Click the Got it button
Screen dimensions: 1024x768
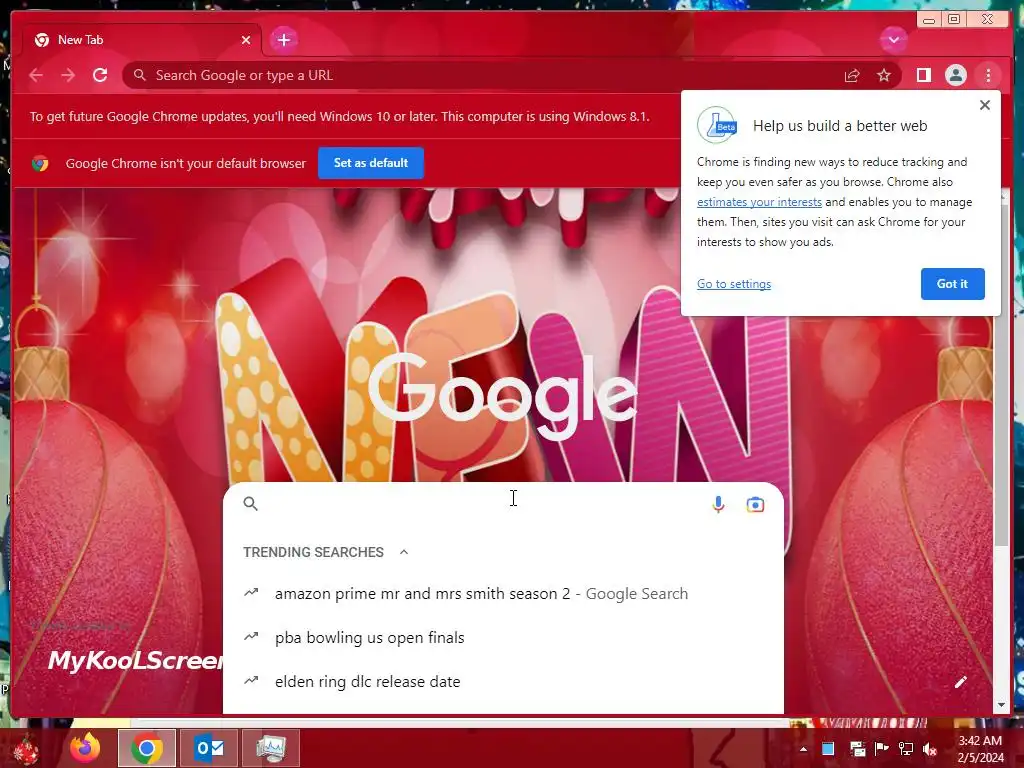coord(952,284)
